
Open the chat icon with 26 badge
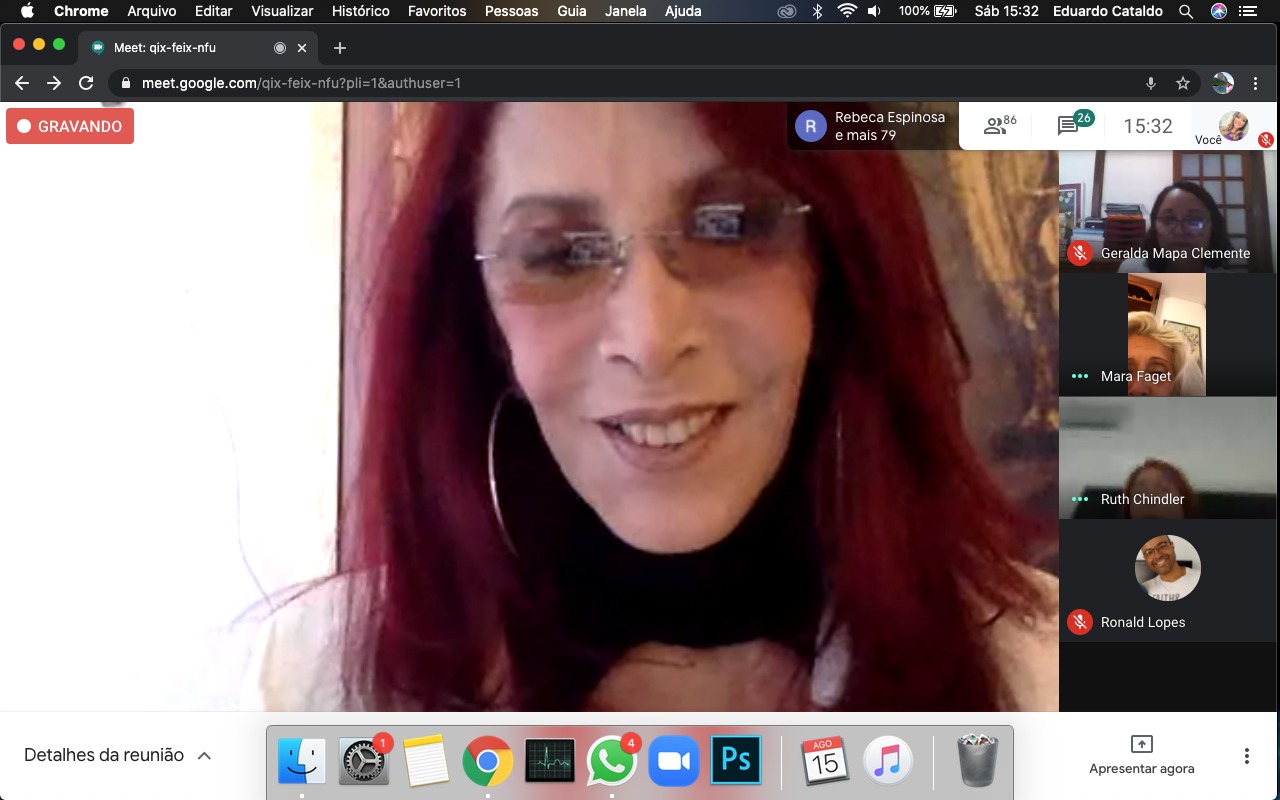[1075, 125]
